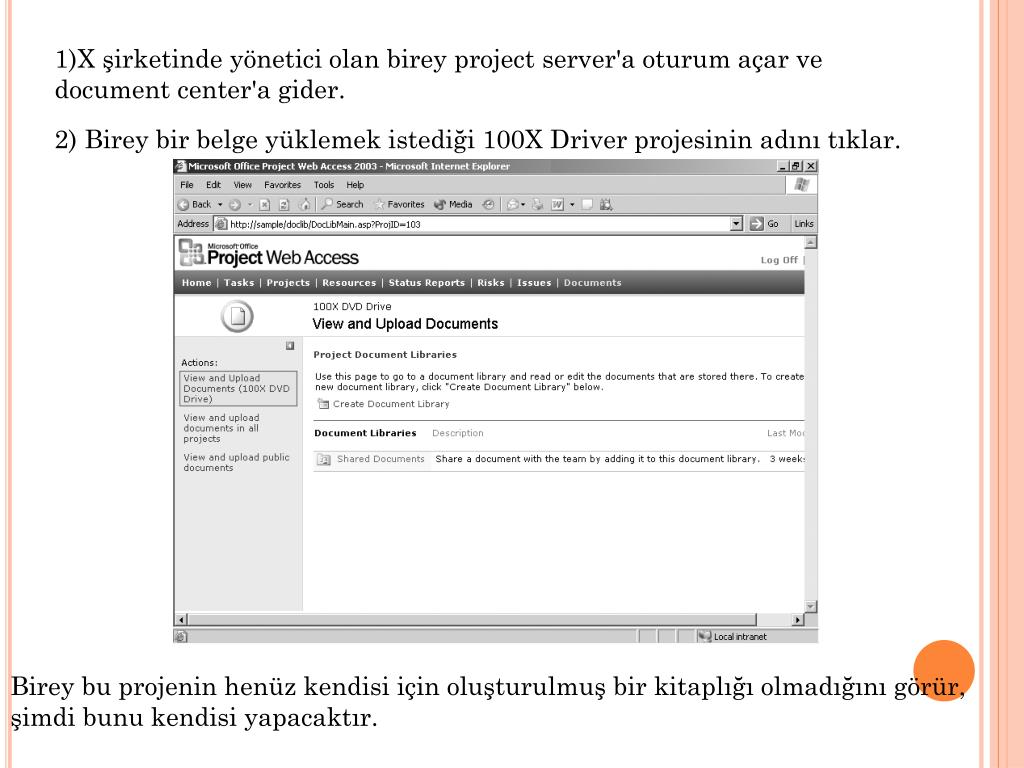Click the horizontal scrollbar track
Image resolution: width=1024 pixels, height=768 pixels.
click(773, 619)
